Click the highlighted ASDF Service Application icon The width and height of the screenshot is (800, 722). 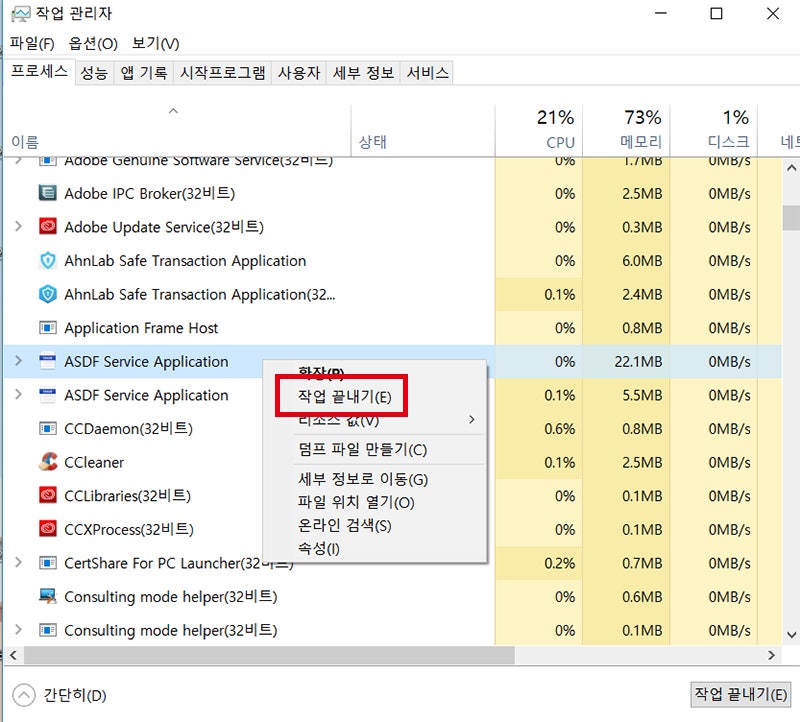pyautogui.click(x=47, y=361)
